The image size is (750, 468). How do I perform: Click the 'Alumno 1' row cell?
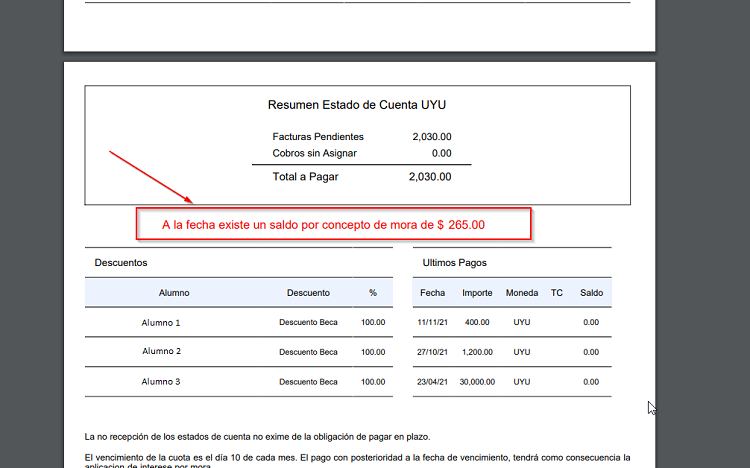(x=161, y=323)
